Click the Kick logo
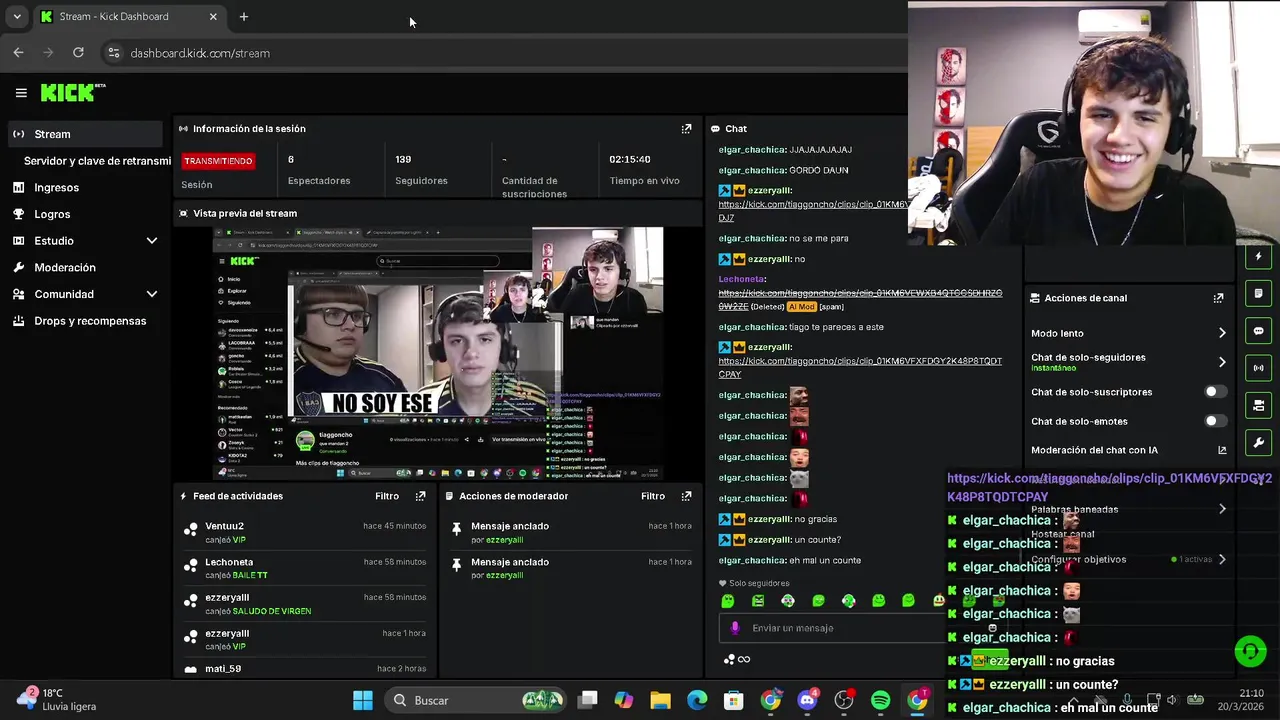 73,92
